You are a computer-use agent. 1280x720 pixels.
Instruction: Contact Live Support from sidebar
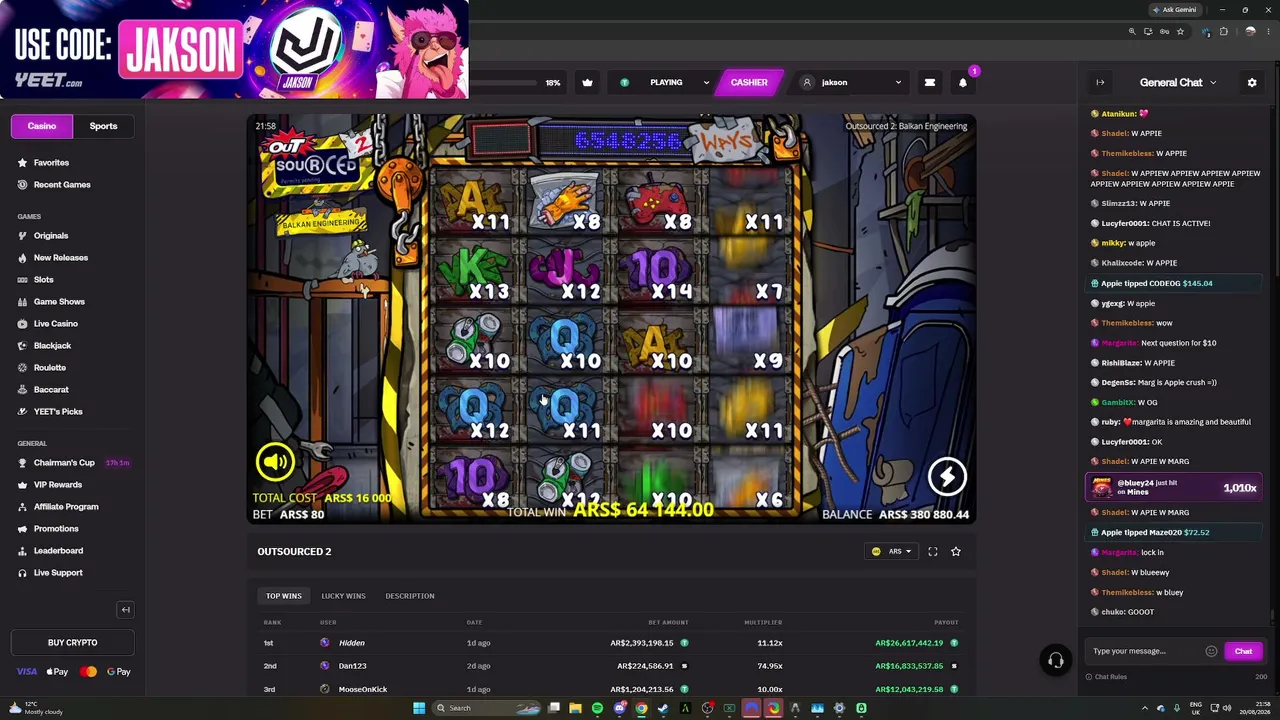(x=58, y=573)
